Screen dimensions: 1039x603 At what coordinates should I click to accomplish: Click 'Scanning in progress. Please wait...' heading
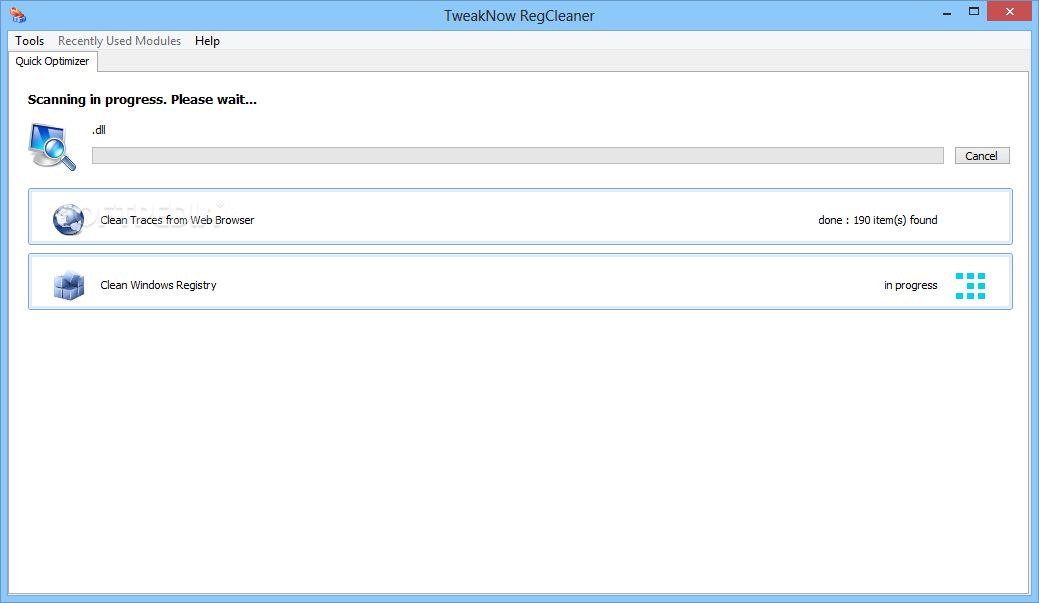point(142,99)
